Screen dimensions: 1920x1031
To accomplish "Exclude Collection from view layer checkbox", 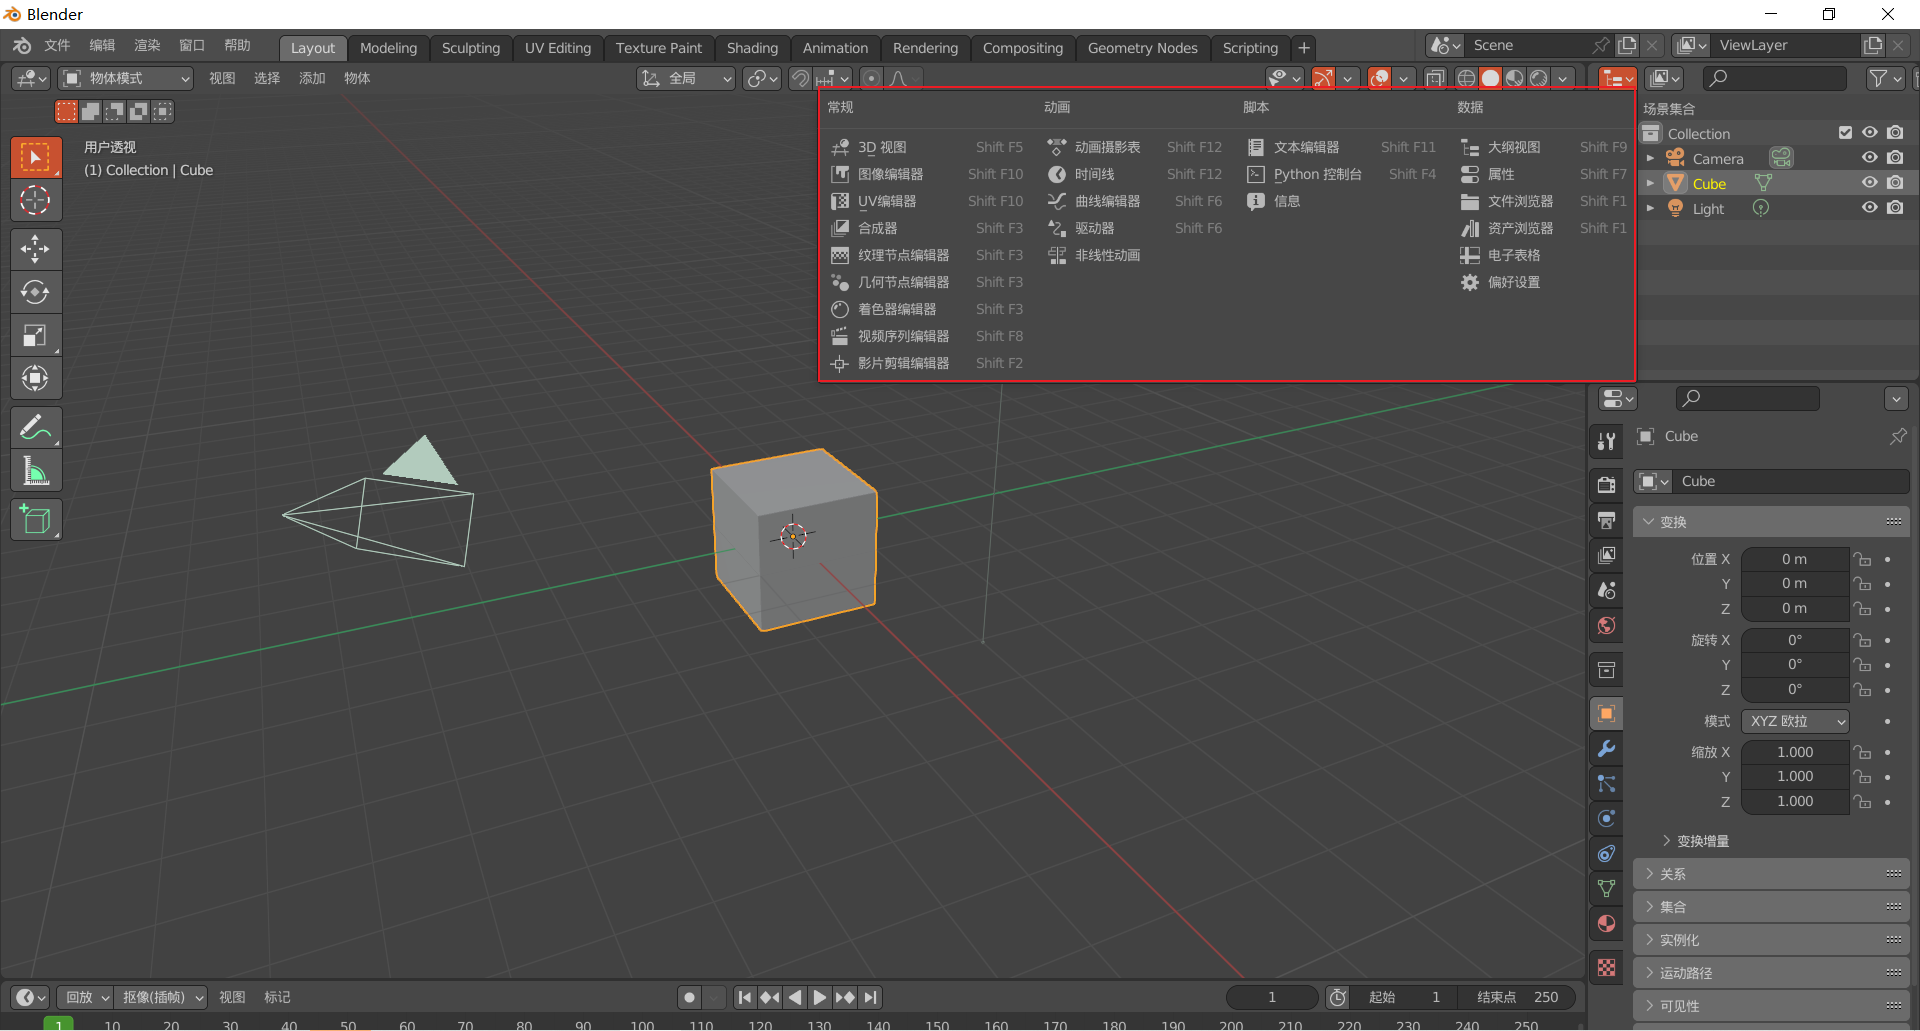I will coord(1845,133).
